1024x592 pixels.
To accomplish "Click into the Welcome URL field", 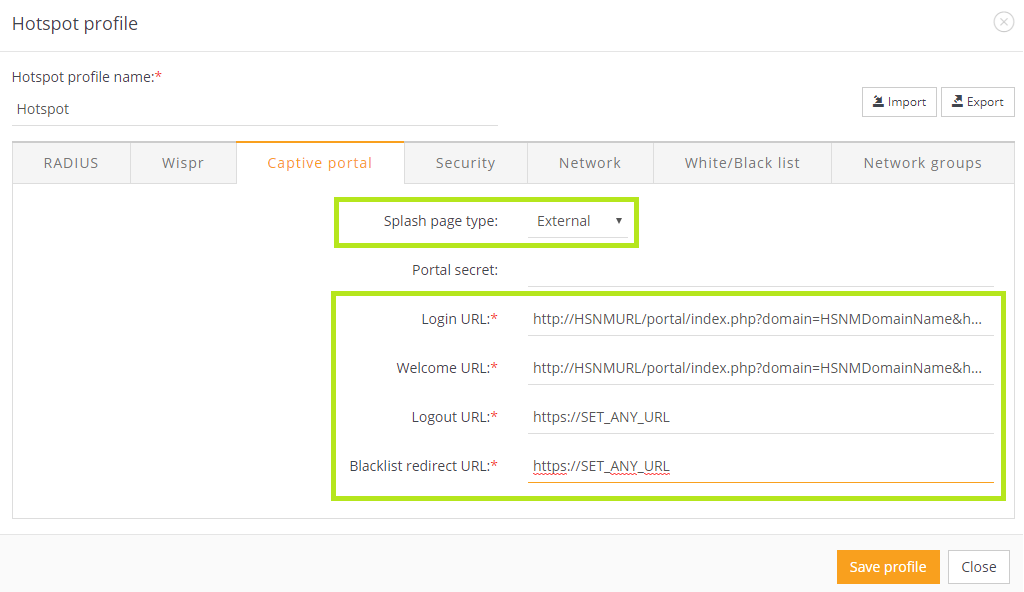I will click(760, 368).
